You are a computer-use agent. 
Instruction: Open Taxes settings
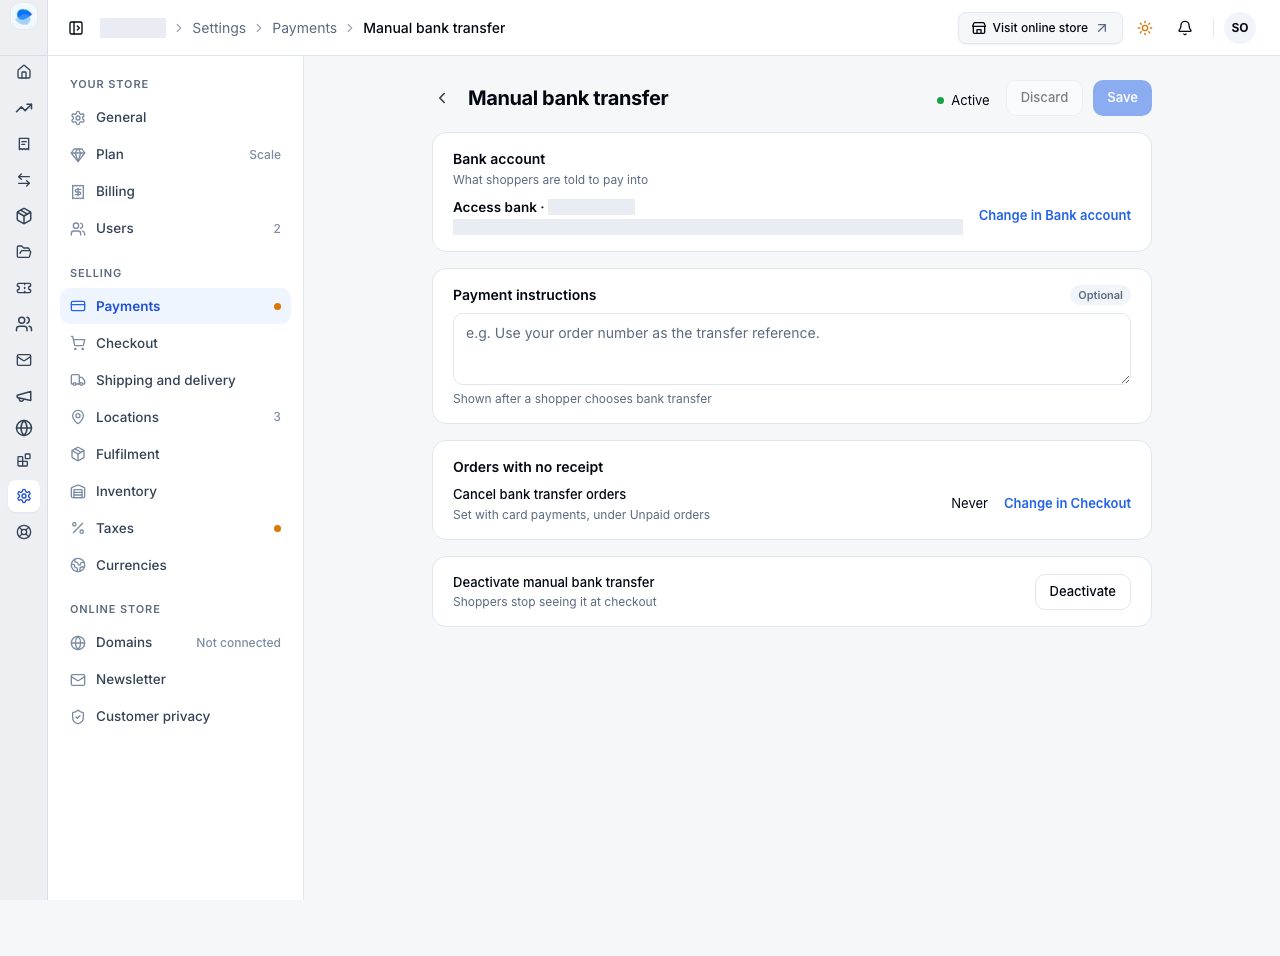coord(175,528)
